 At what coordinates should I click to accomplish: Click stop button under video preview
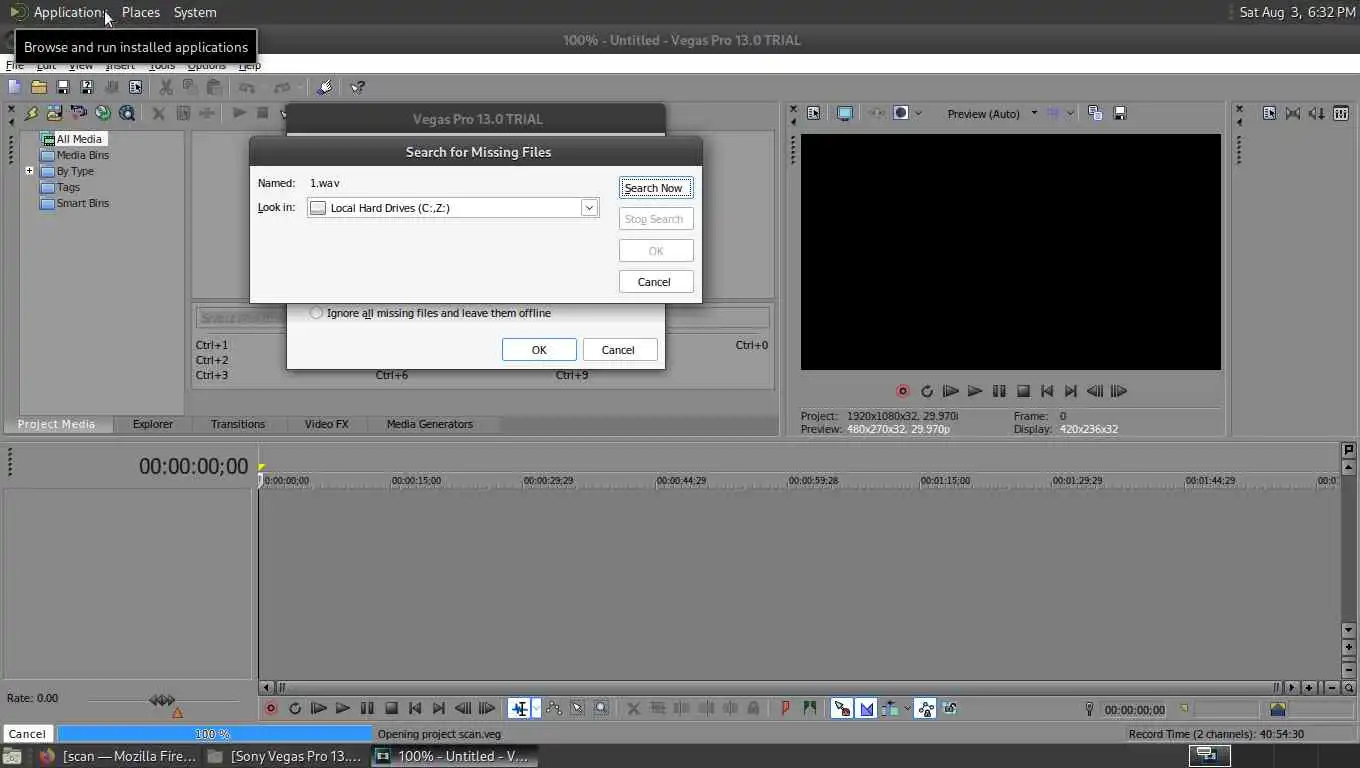1023,391
